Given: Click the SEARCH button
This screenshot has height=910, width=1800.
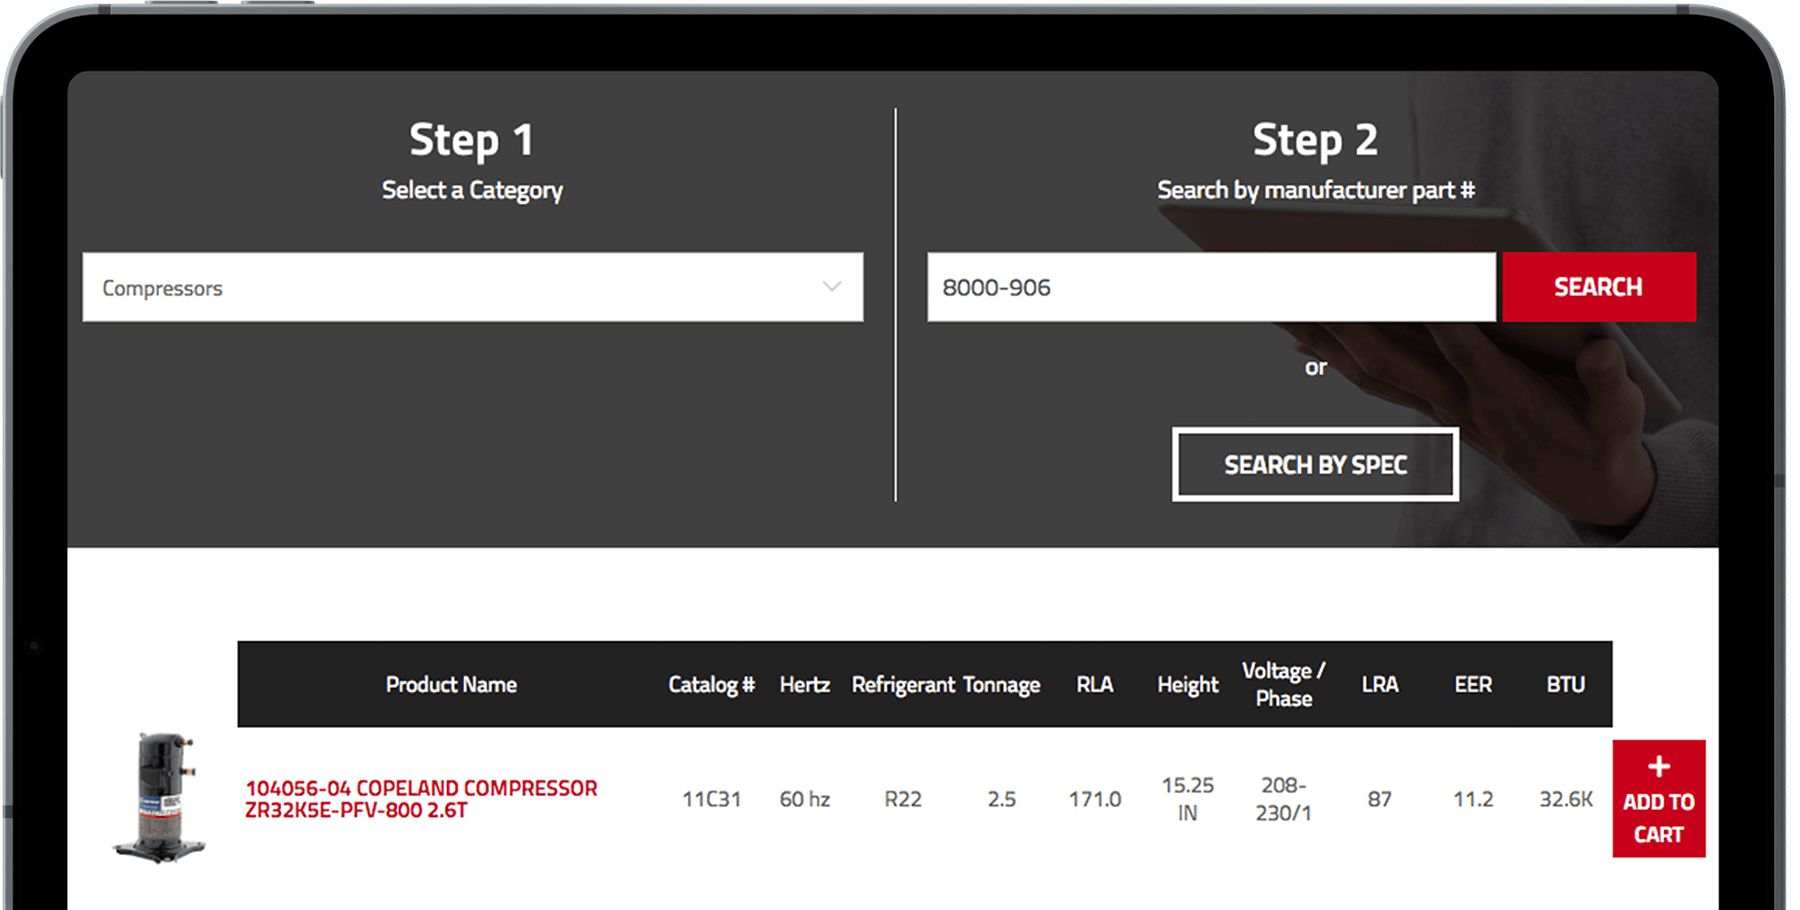Looking at the screenshot, I should [1598, 287].
